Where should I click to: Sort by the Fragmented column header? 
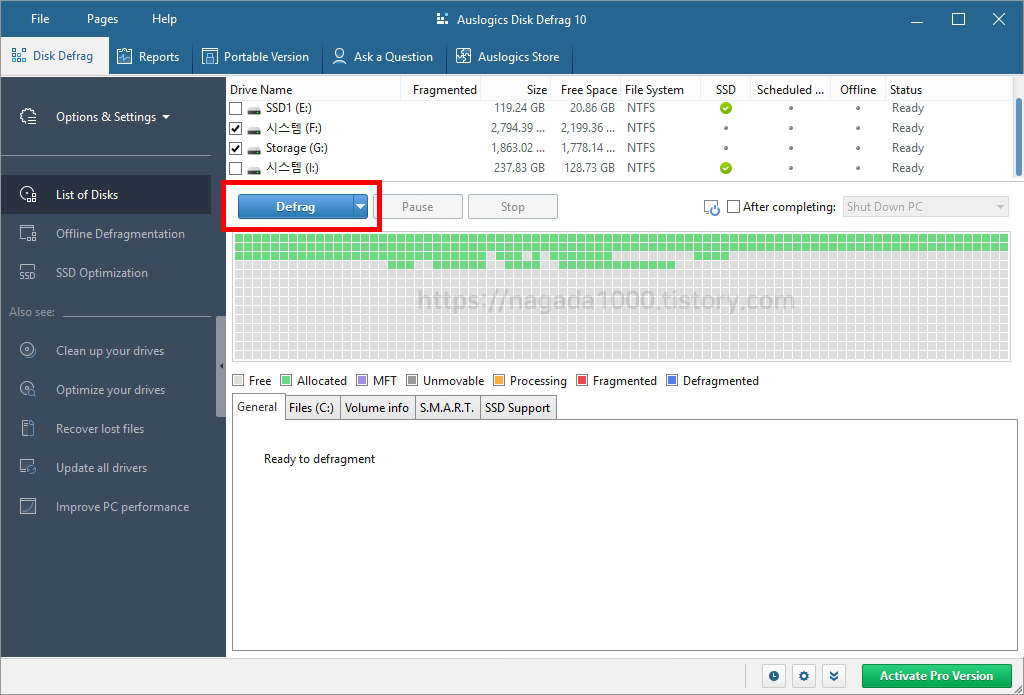pos(445,90)
